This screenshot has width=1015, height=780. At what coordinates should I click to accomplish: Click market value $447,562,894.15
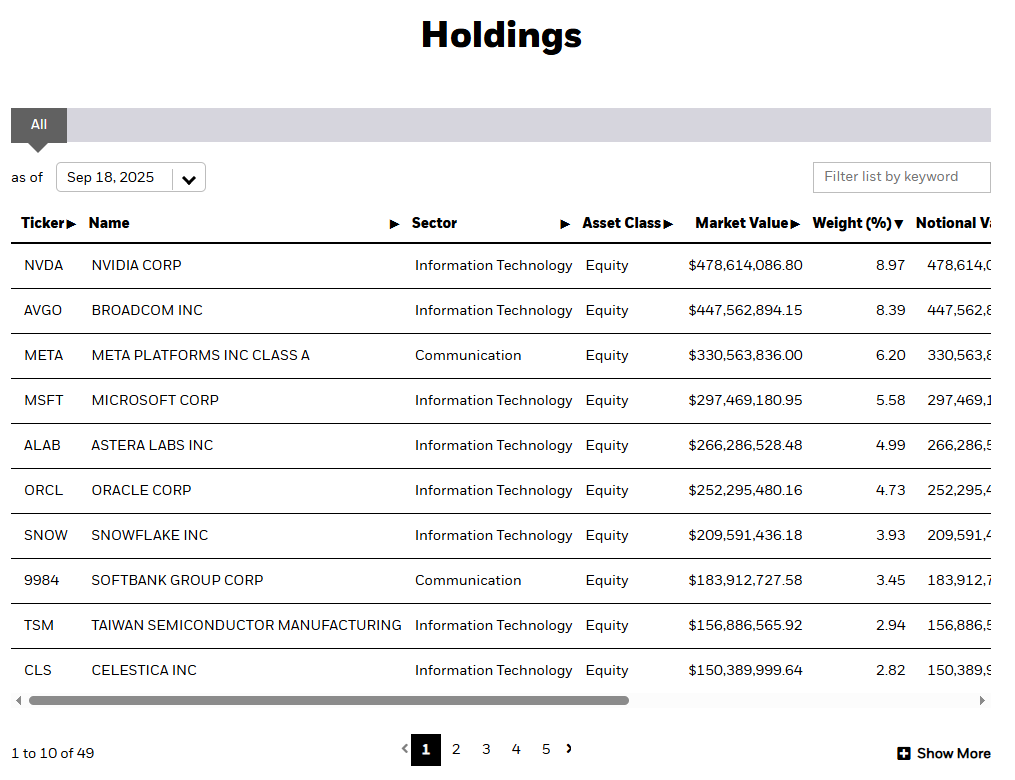tap(745, 311)
